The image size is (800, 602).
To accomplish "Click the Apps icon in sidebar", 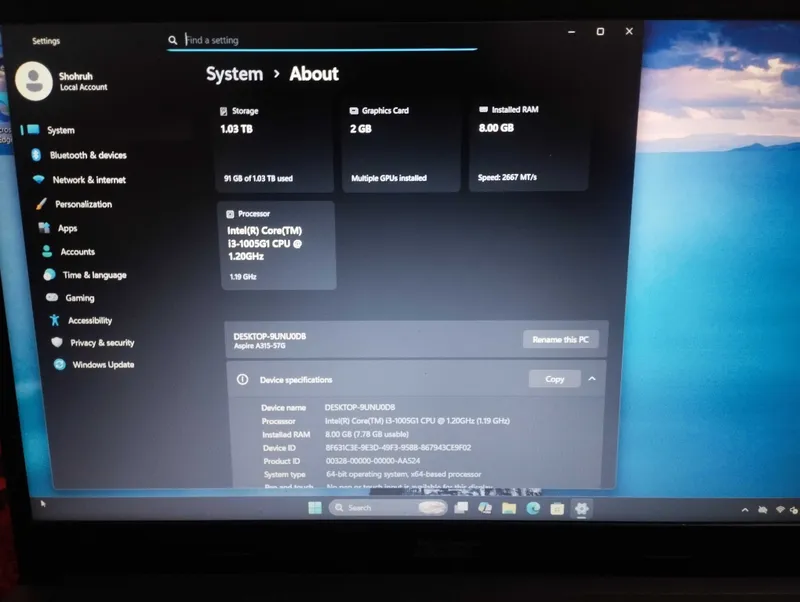I will (44, 228).
